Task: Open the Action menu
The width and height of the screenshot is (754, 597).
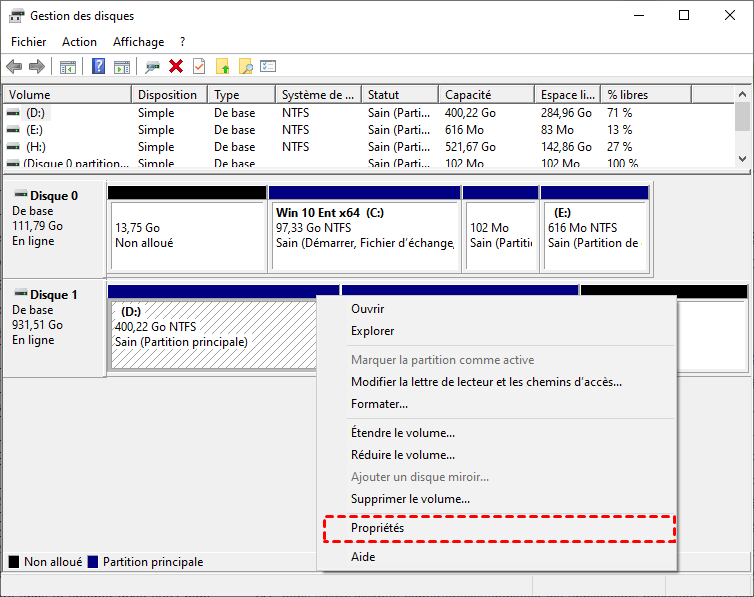Action: [x=79, y=42]
